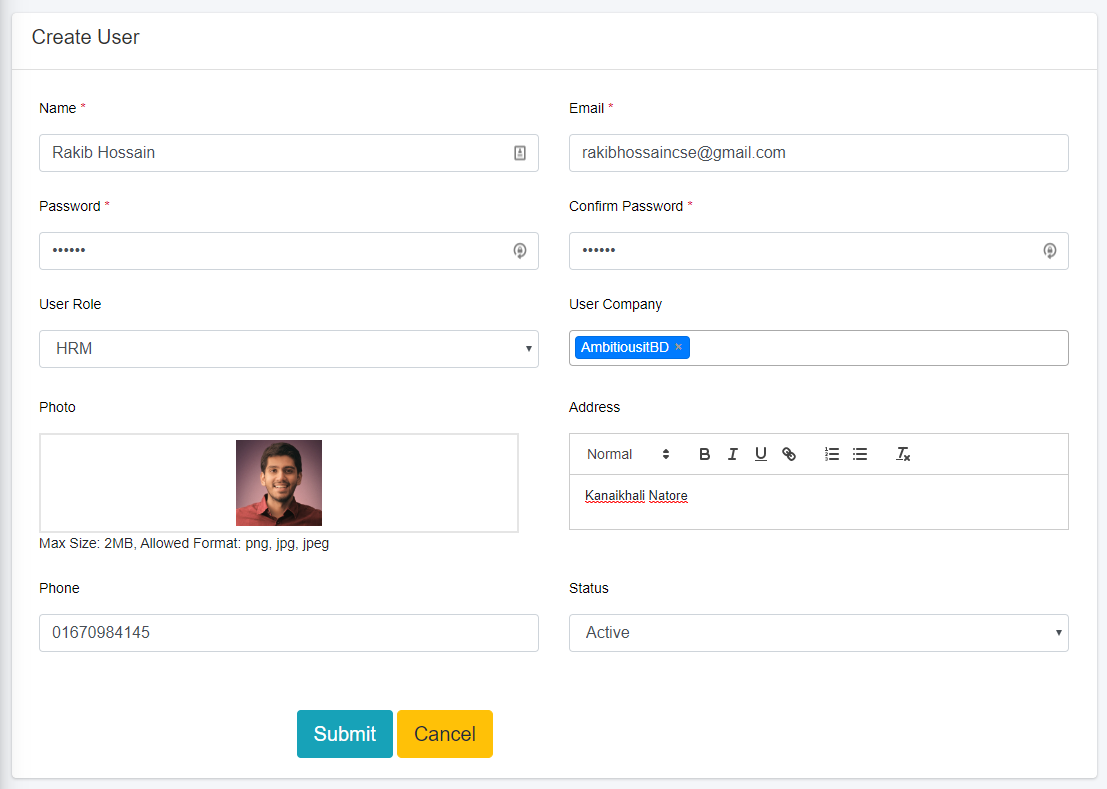Insert a link in Address editor

789,454
